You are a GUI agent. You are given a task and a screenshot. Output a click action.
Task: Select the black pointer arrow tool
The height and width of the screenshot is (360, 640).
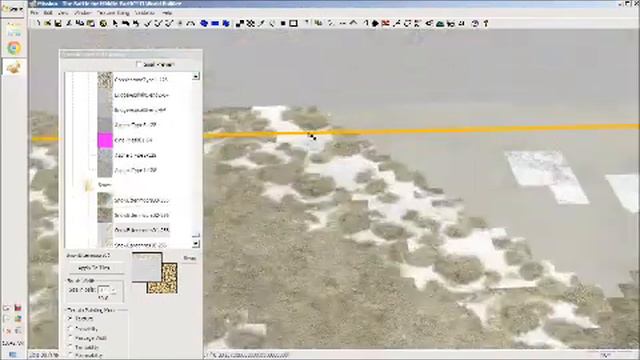(x=115, y=23)
